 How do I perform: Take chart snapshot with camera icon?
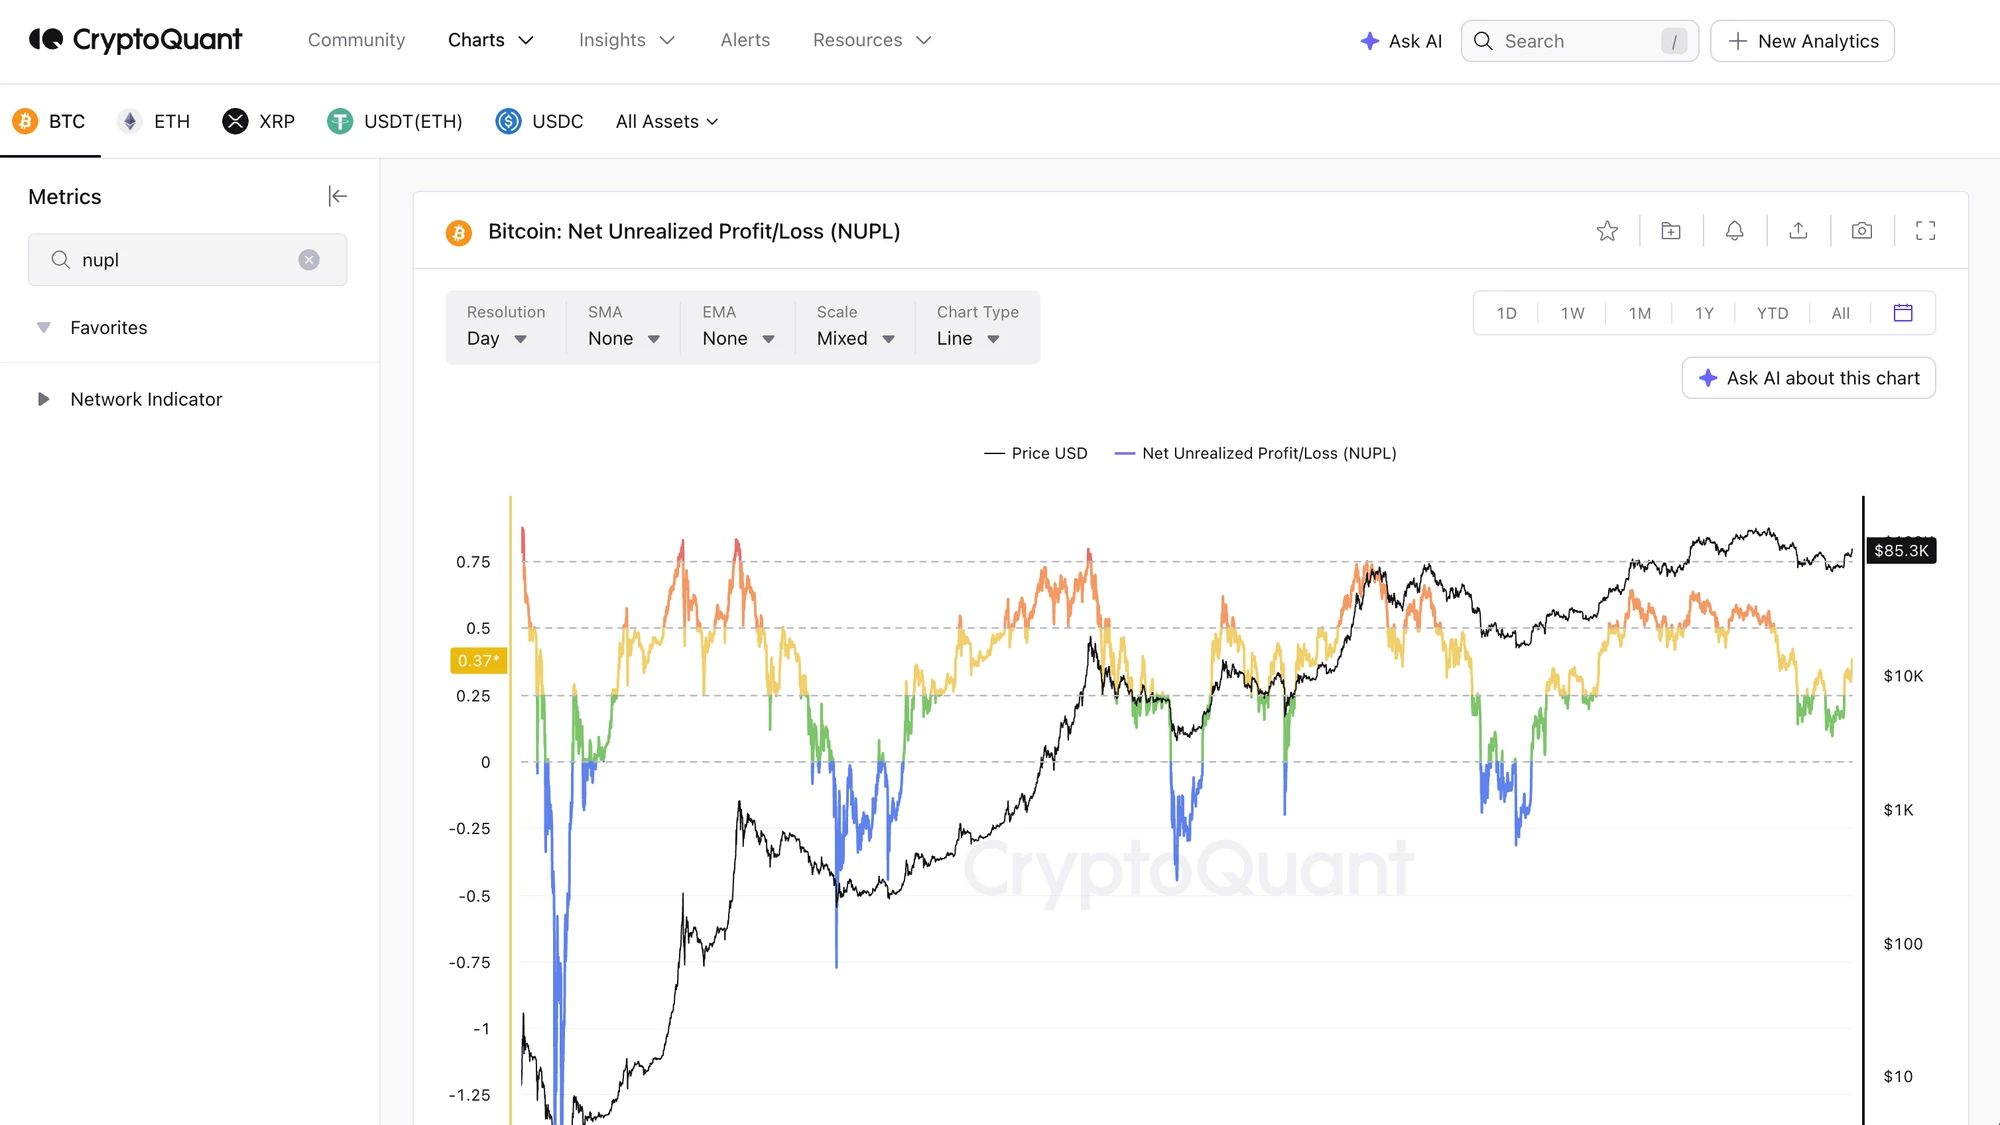point(1862,231)
